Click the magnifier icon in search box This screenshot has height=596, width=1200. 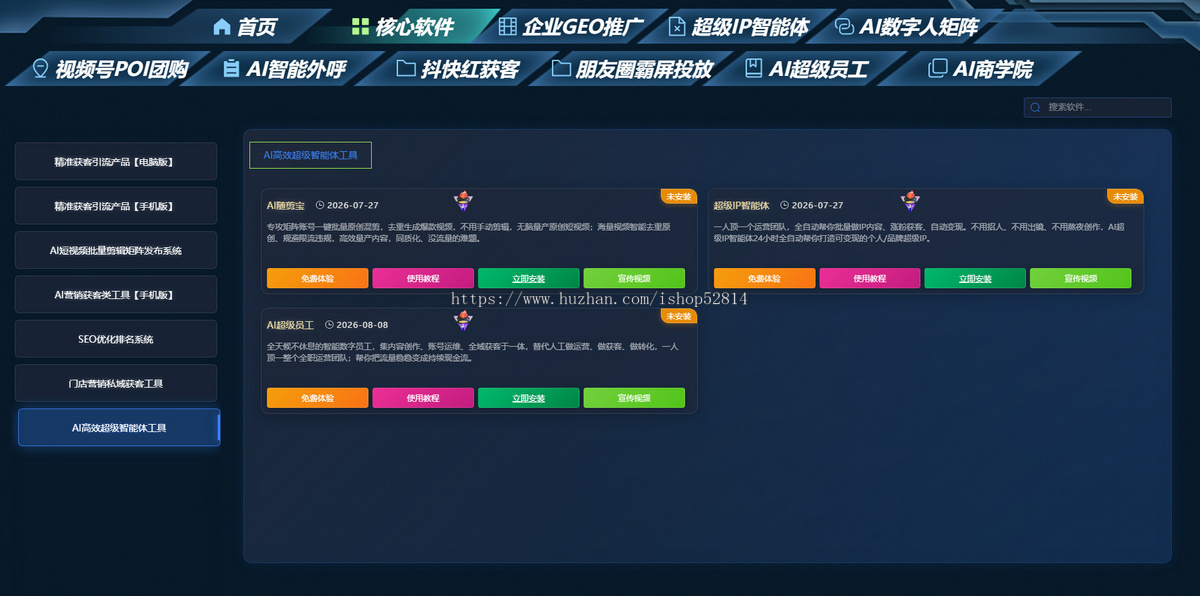click(x=1036, y=107)
